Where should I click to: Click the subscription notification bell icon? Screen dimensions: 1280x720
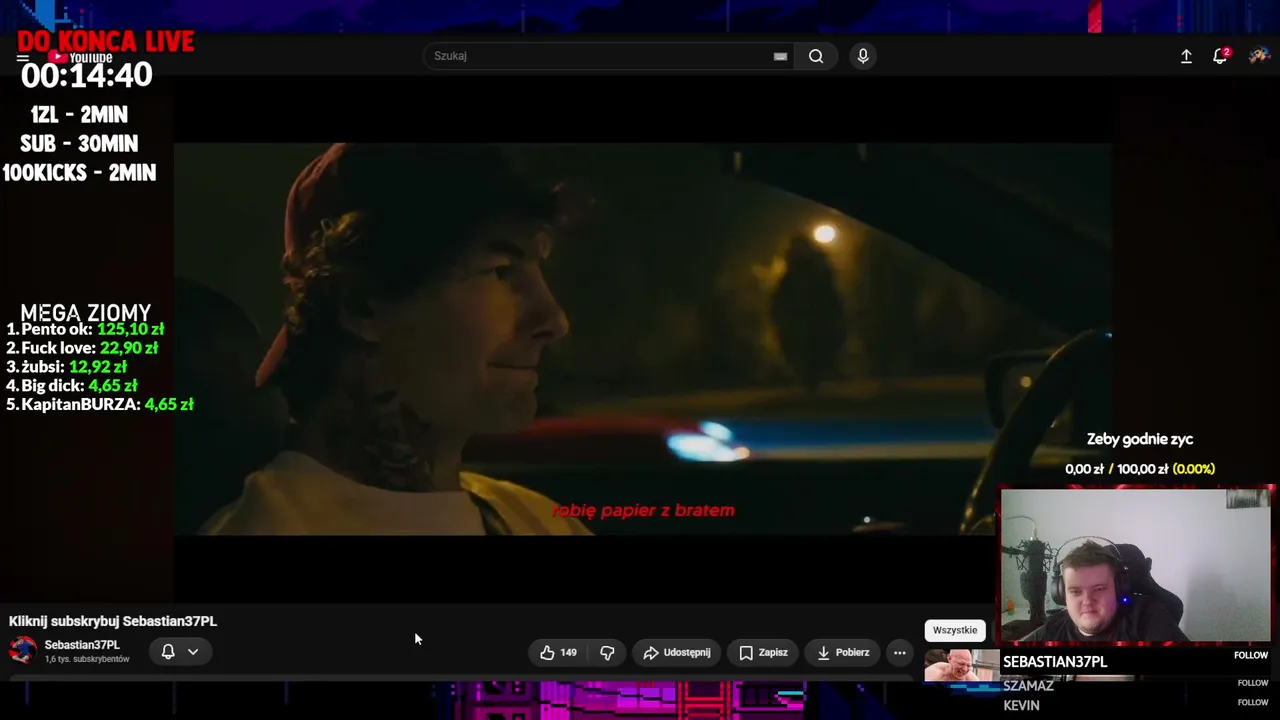pyautogui.click(x=168, y=652)
